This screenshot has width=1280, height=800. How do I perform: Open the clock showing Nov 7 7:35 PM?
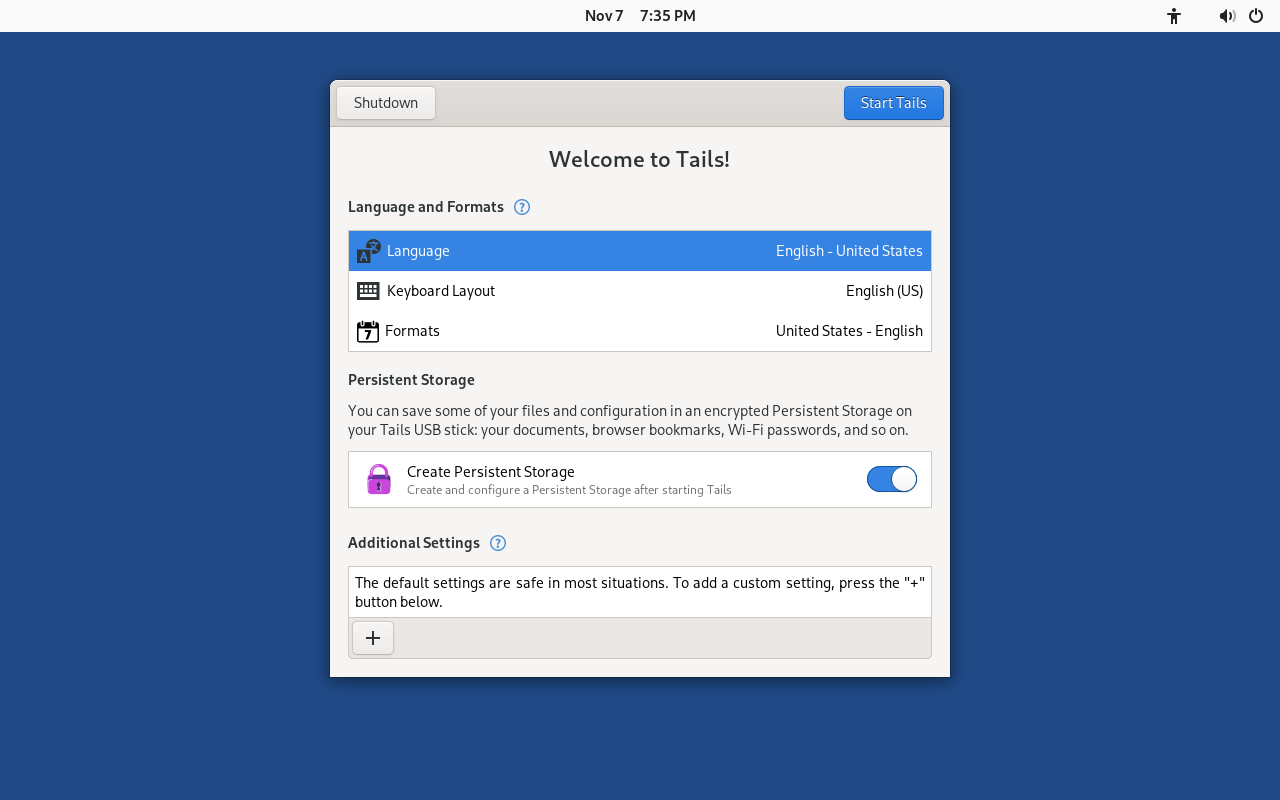640,16
